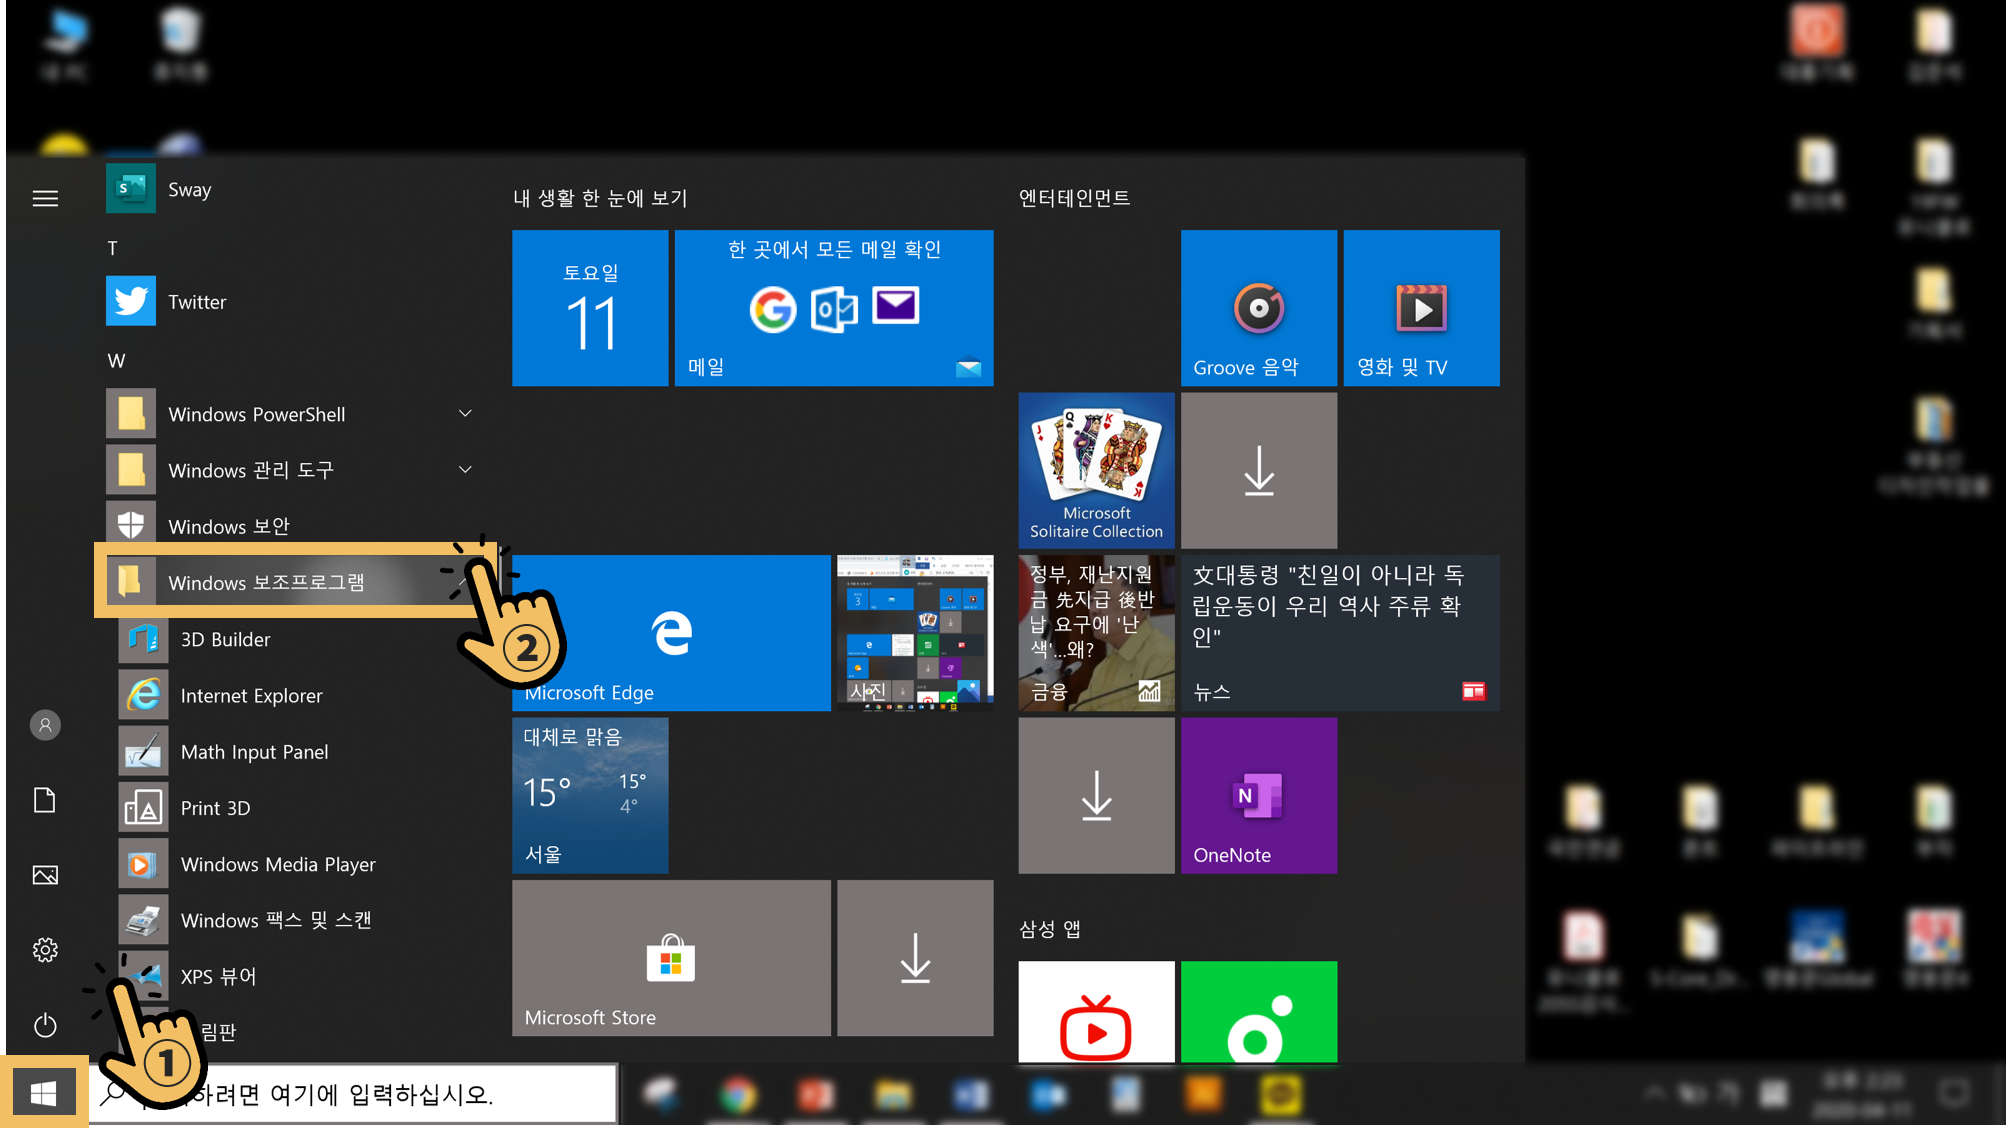Open Settings gear in Start sidebar

point(45,950)
